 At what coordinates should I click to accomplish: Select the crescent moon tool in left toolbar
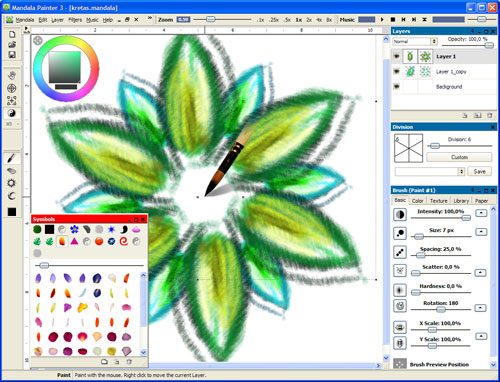tap(12, 196)
